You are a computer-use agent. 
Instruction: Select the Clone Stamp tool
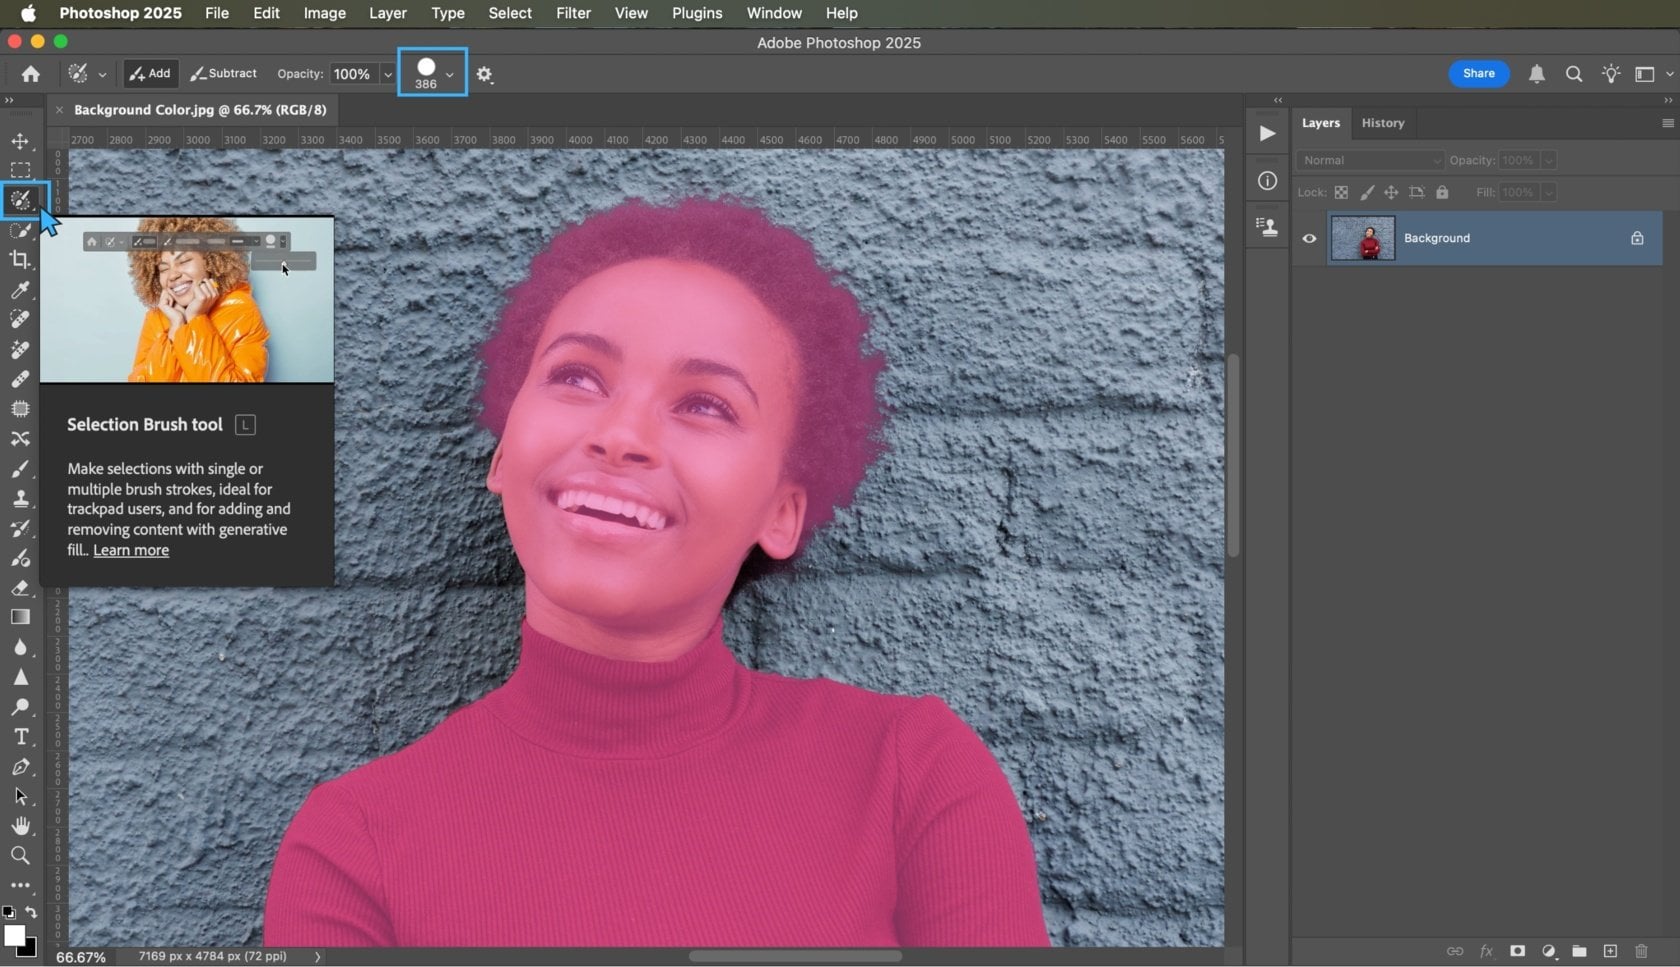[21, 499]
